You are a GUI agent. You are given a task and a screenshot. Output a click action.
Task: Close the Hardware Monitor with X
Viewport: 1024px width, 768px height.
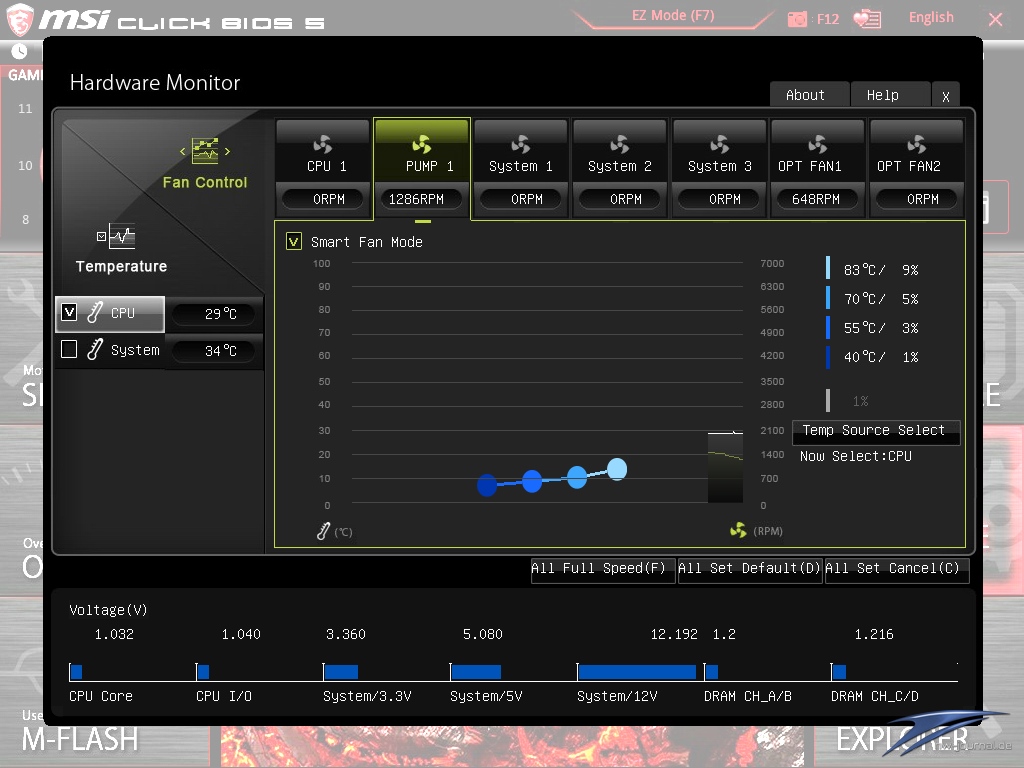[946, 96]
